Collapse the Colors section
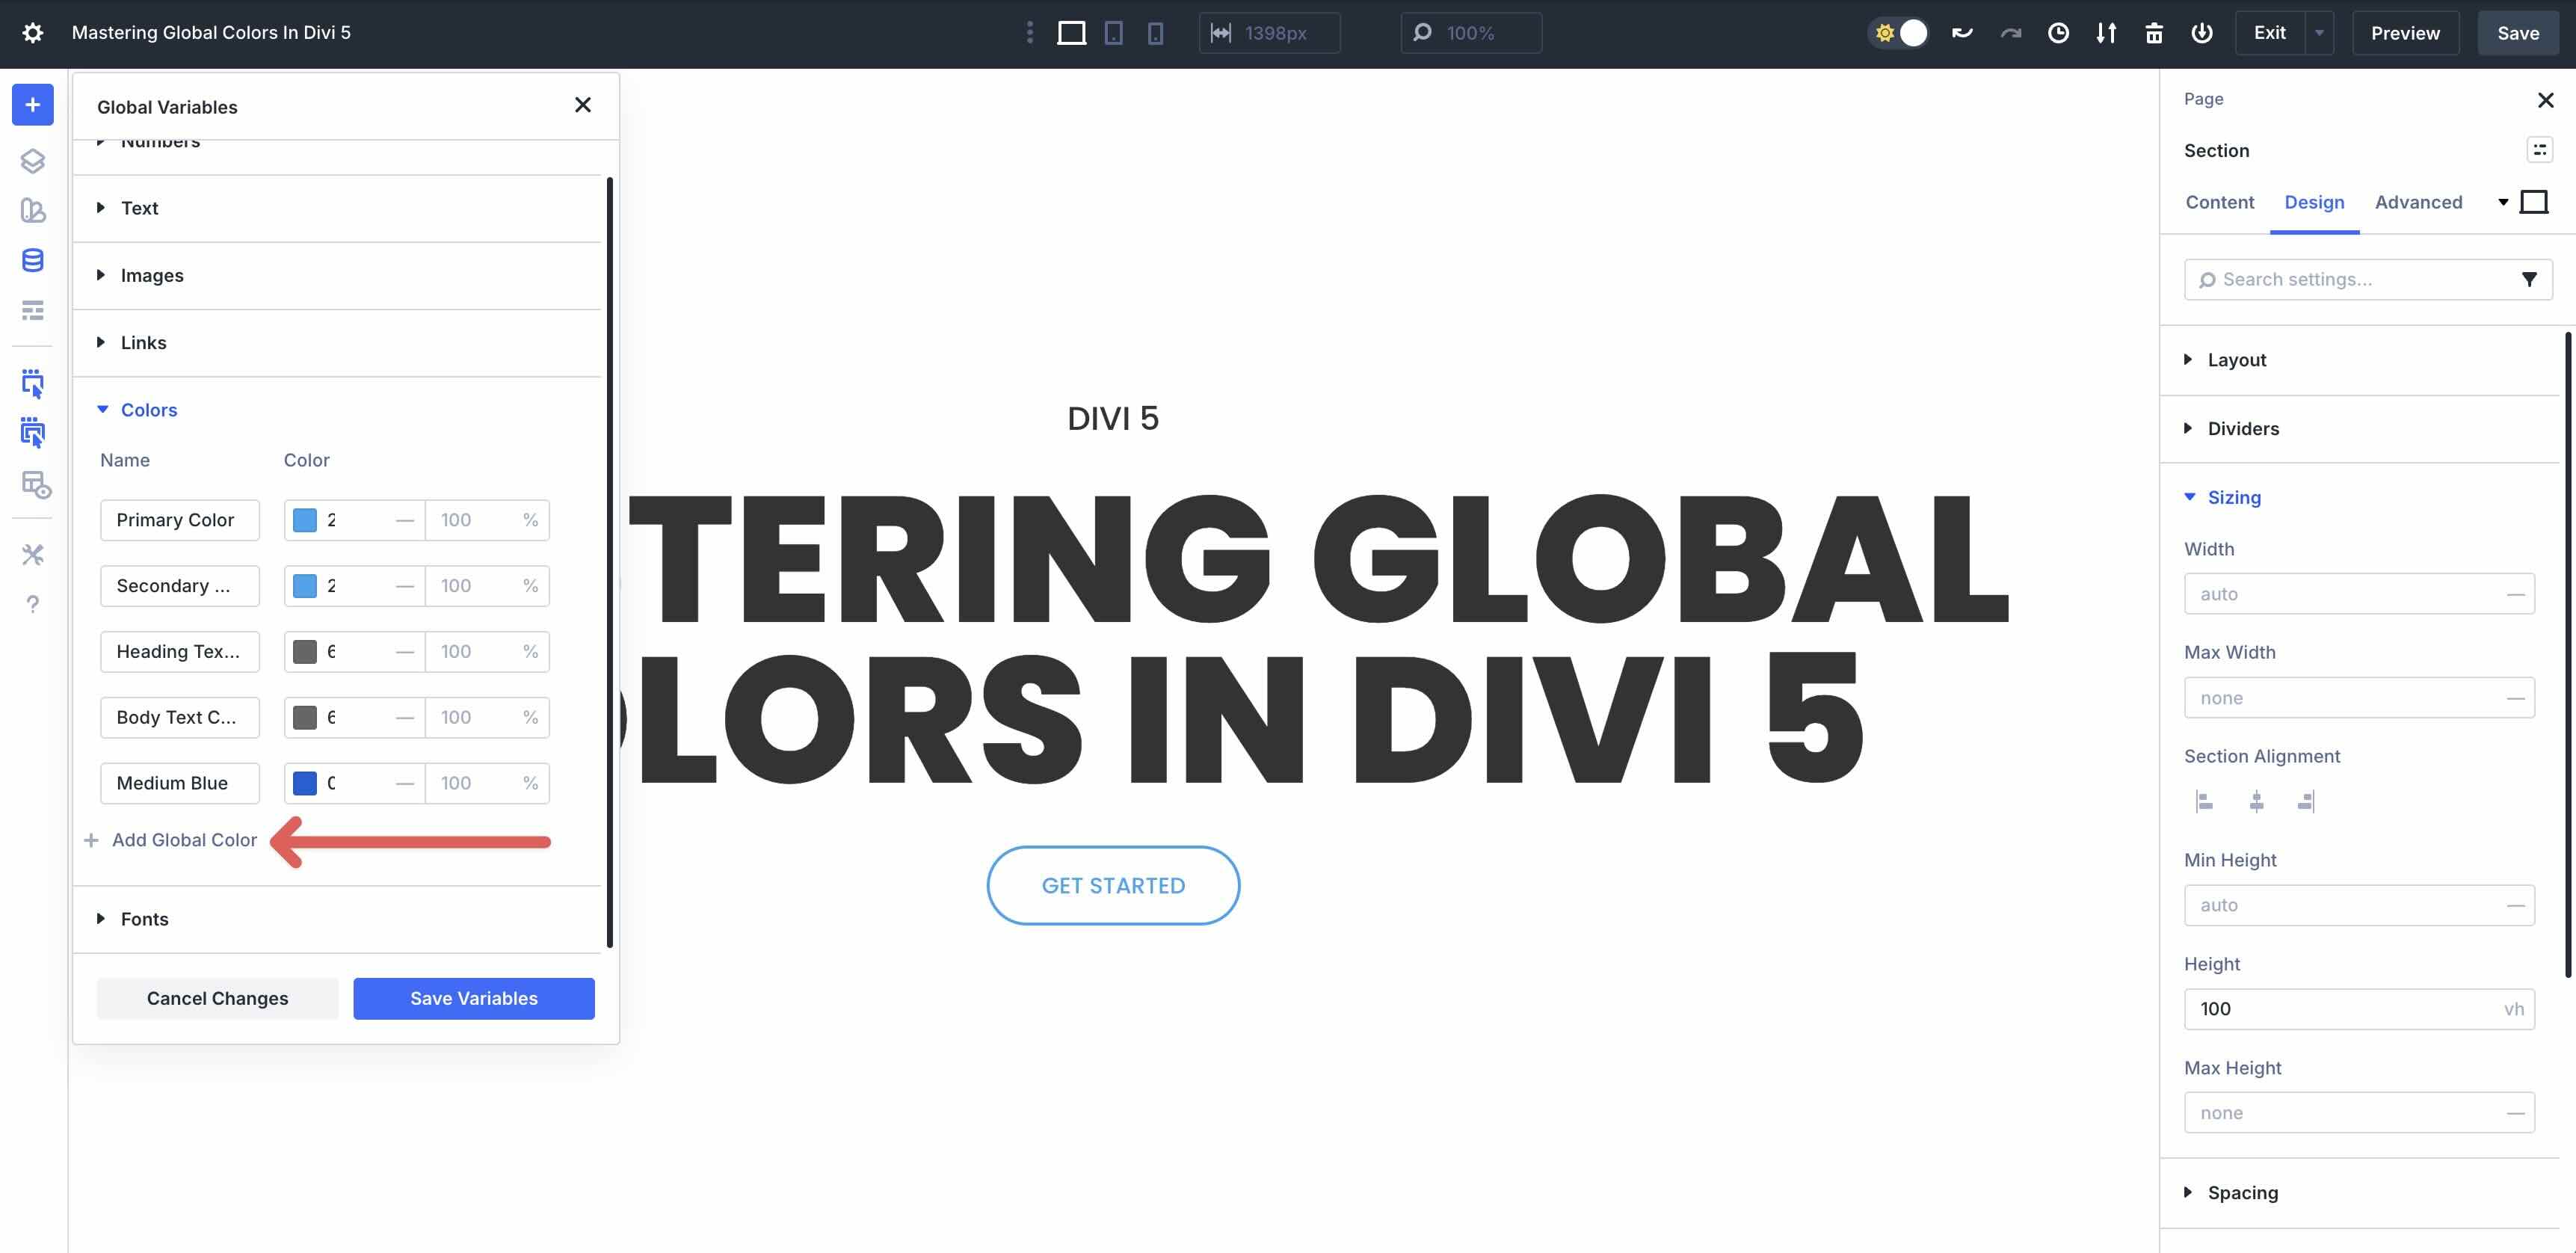 click(x=148, y=409)
